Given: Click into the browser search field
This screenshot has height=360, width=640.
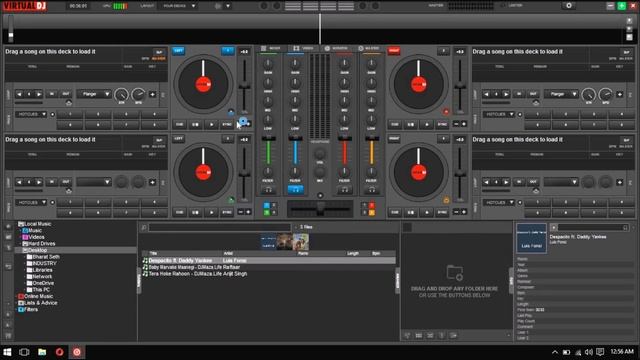Looking at the screenshot, I should point(220,228).
